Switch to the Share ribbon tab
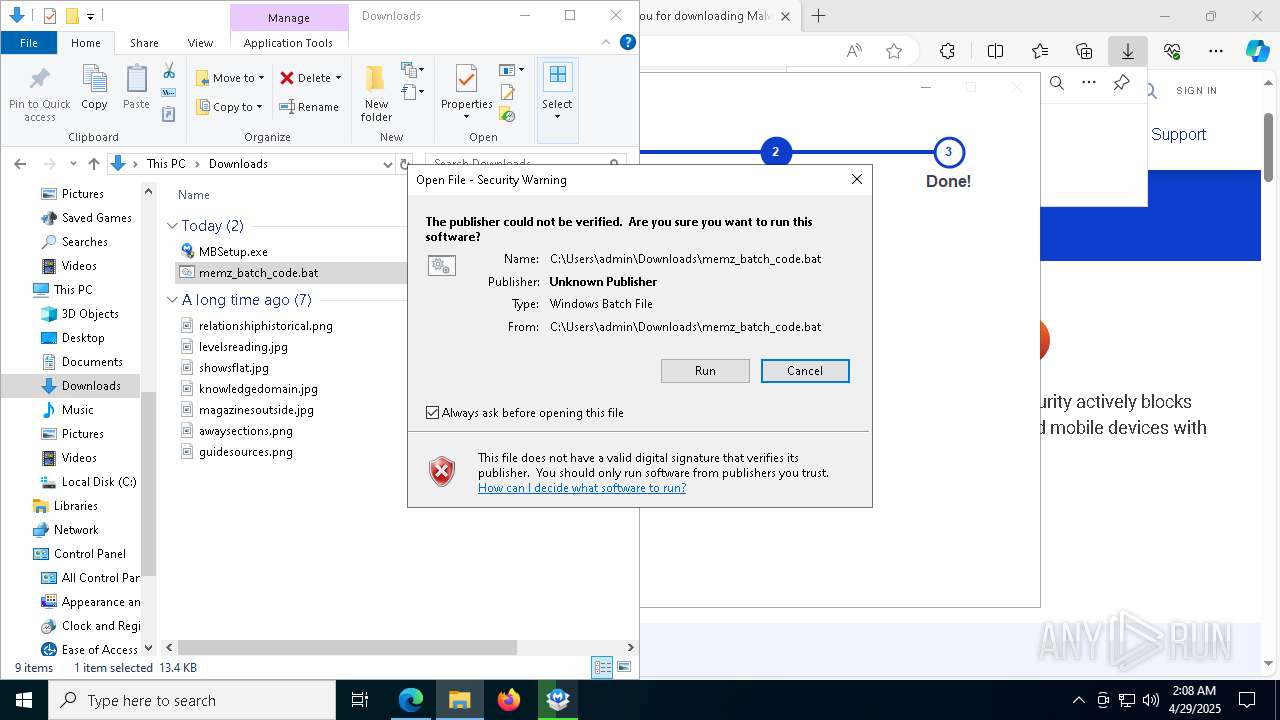The width and height of the screenshot is (1280, 720). pyautogui.click(x=144, y=43)
